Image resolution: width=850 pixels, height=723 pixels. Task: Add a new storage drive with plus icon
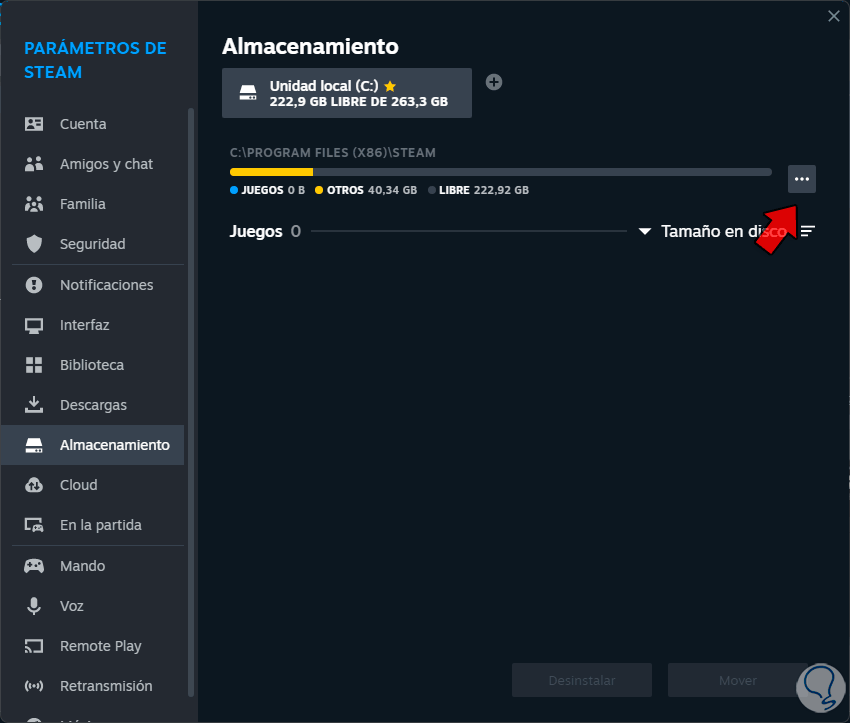(494, 82)
